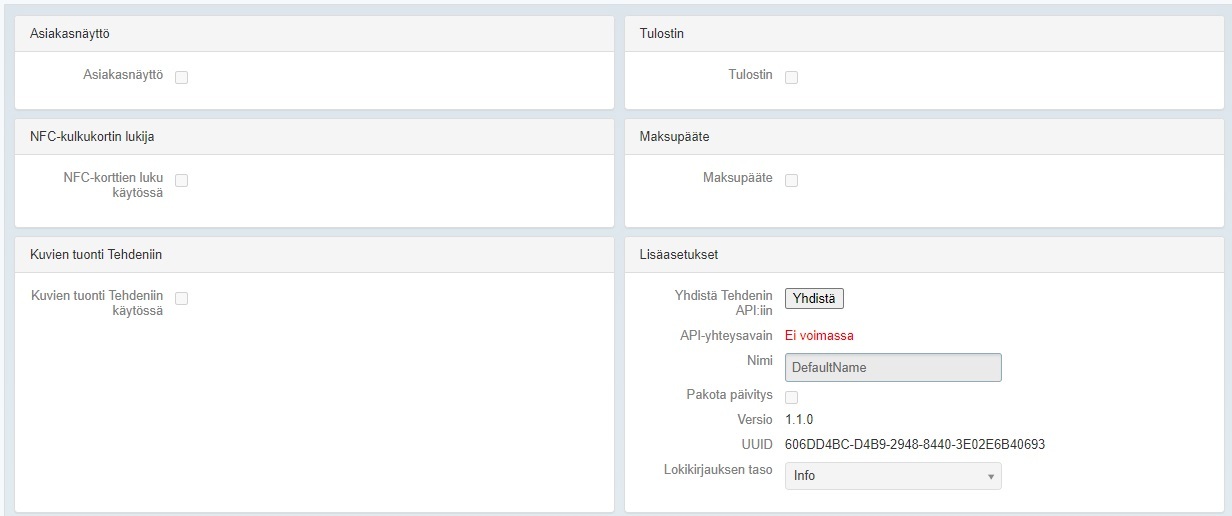Click the red Ei voimassa status text
Viewport: 1232px width, 516px height.
[819, 336]
